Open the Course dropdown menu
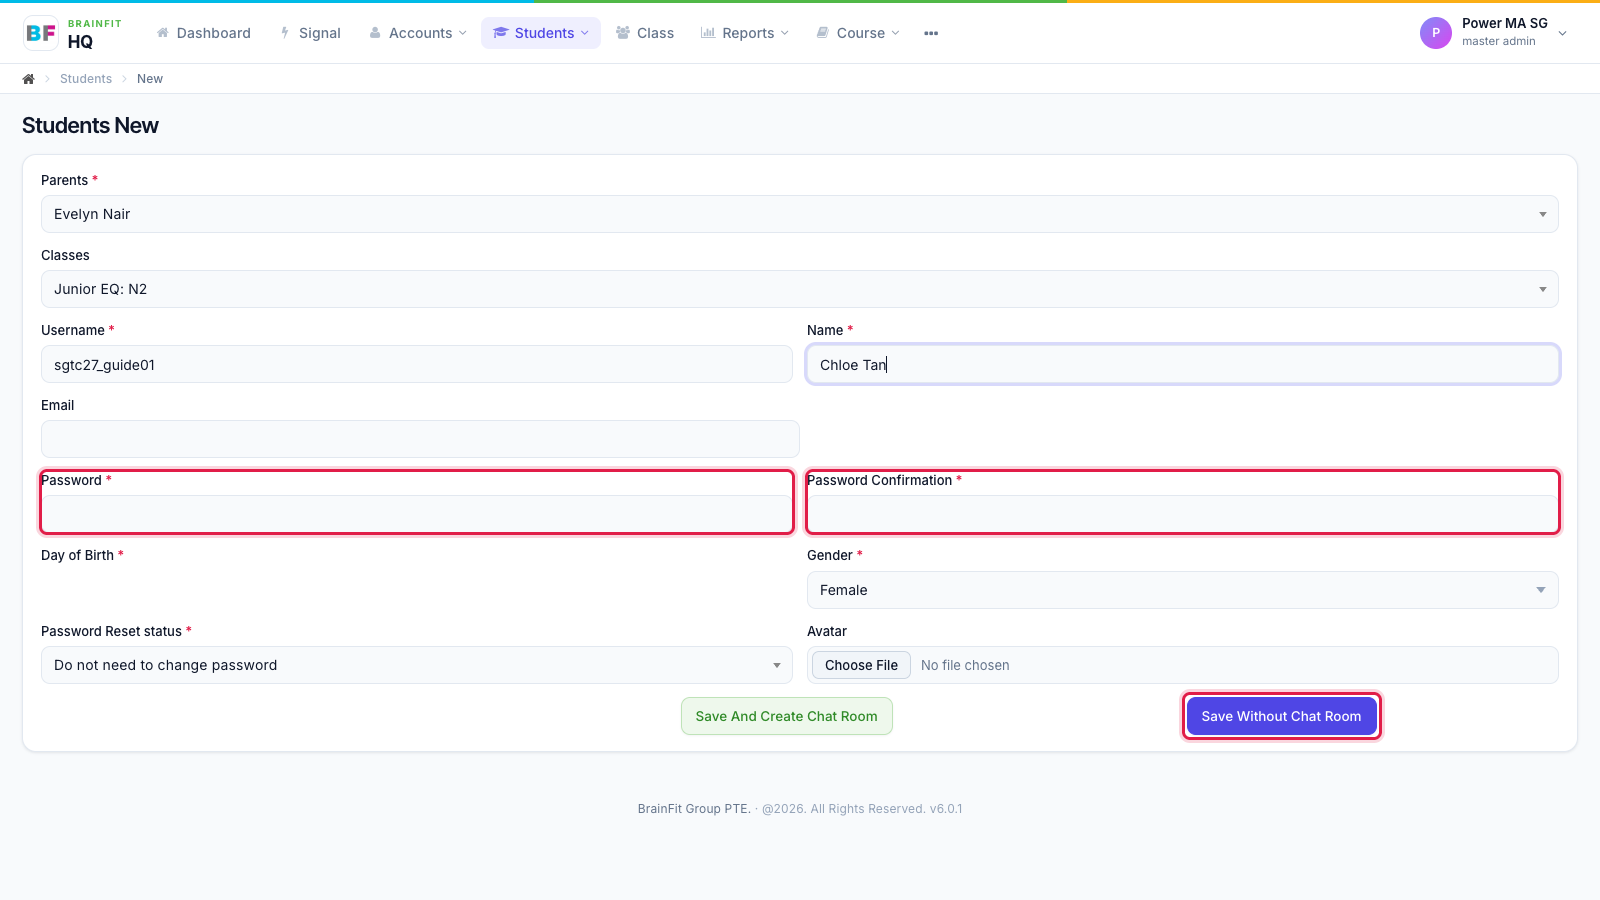1600x900 pixels. tap(858, 33)
